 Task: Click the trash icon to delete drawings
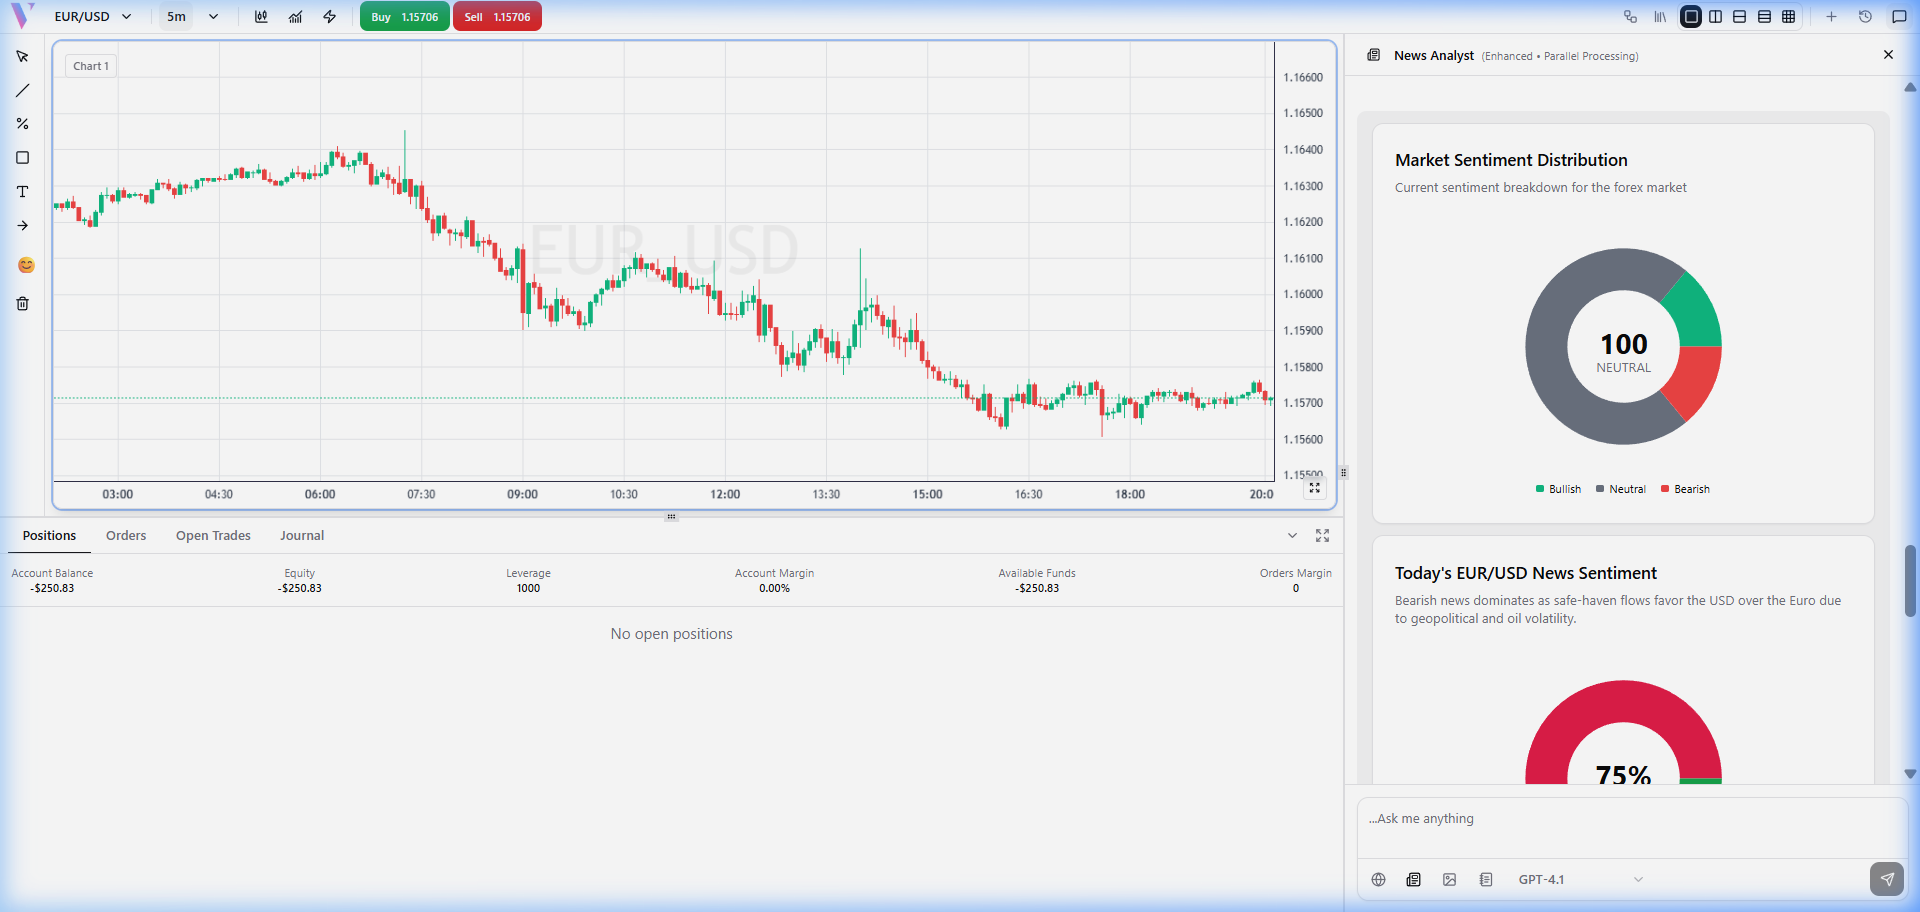[x=22, y=304]
